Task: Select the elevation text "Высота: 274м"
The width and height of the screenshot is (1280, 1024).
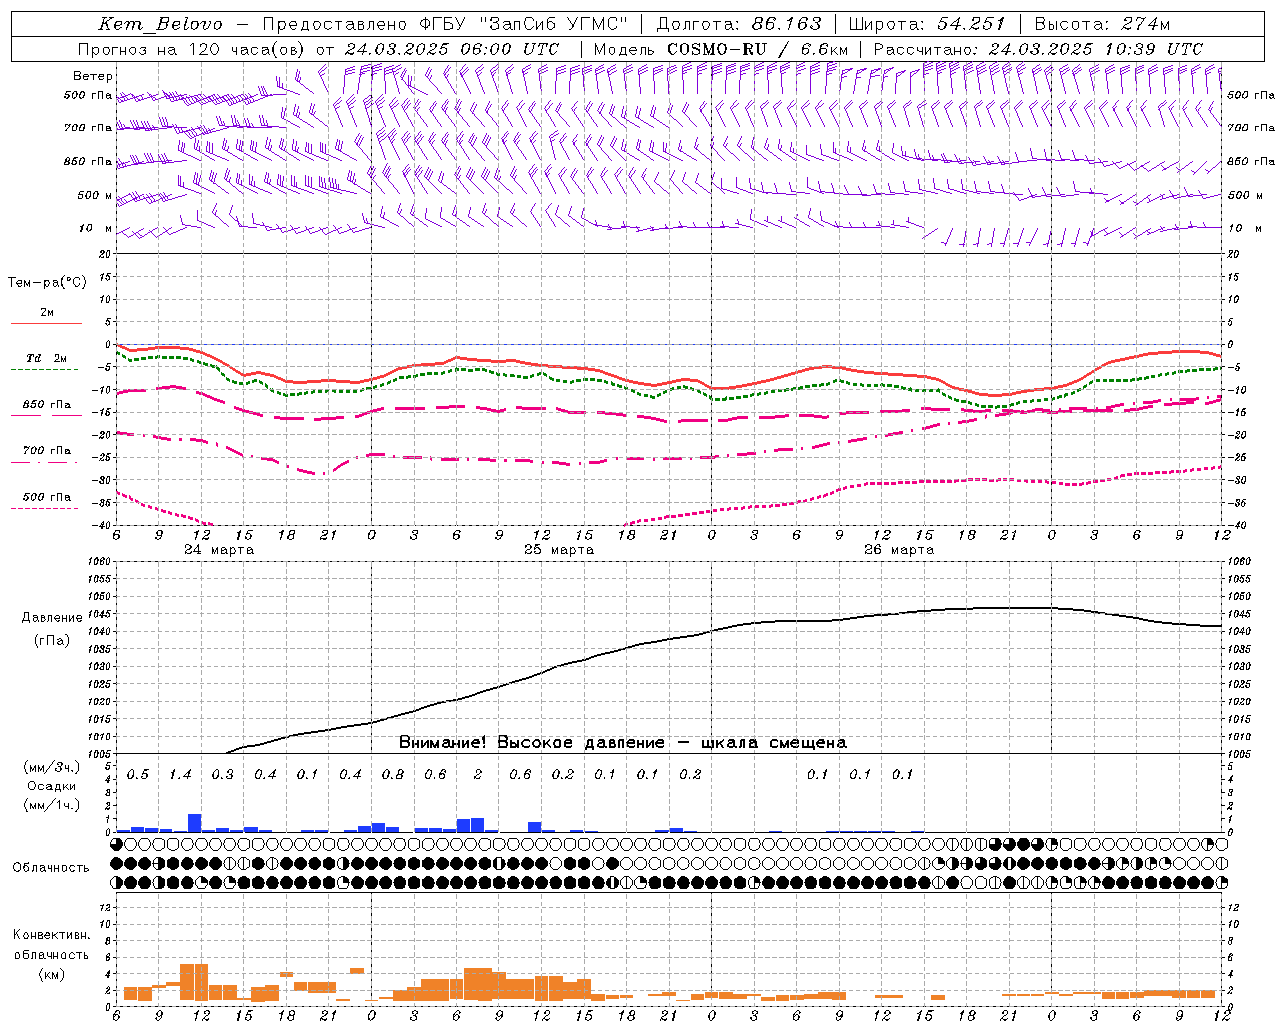Action: coord(1102,24)
